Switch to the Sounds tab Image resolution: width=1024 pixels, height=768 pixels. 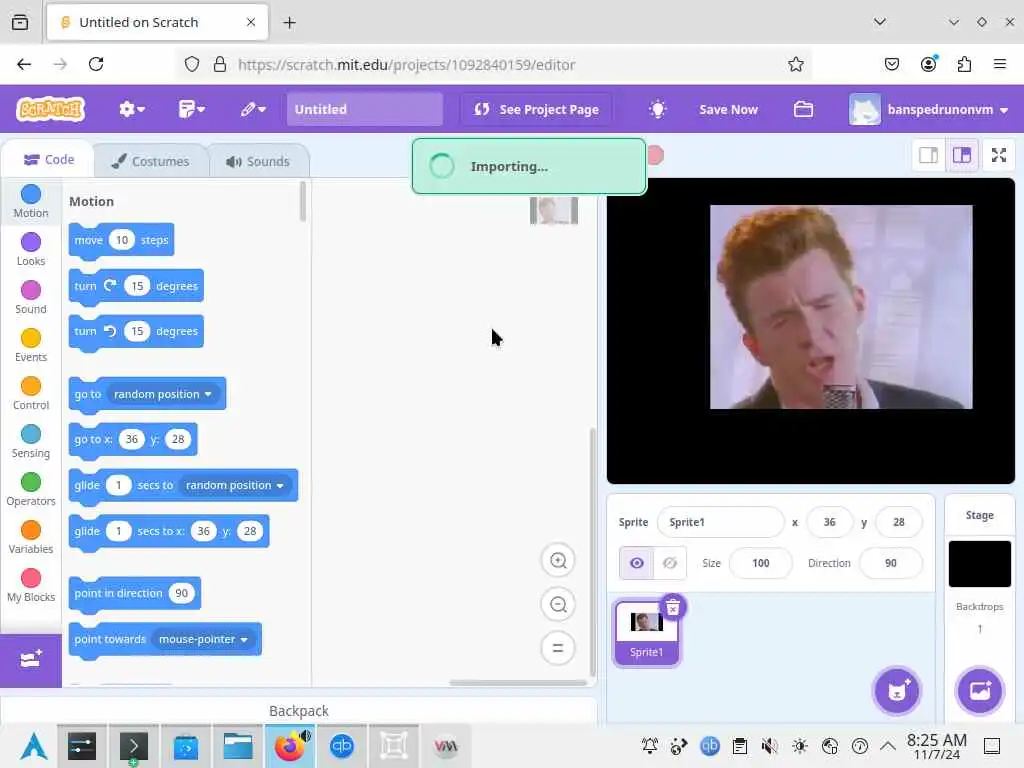(259, 161)
